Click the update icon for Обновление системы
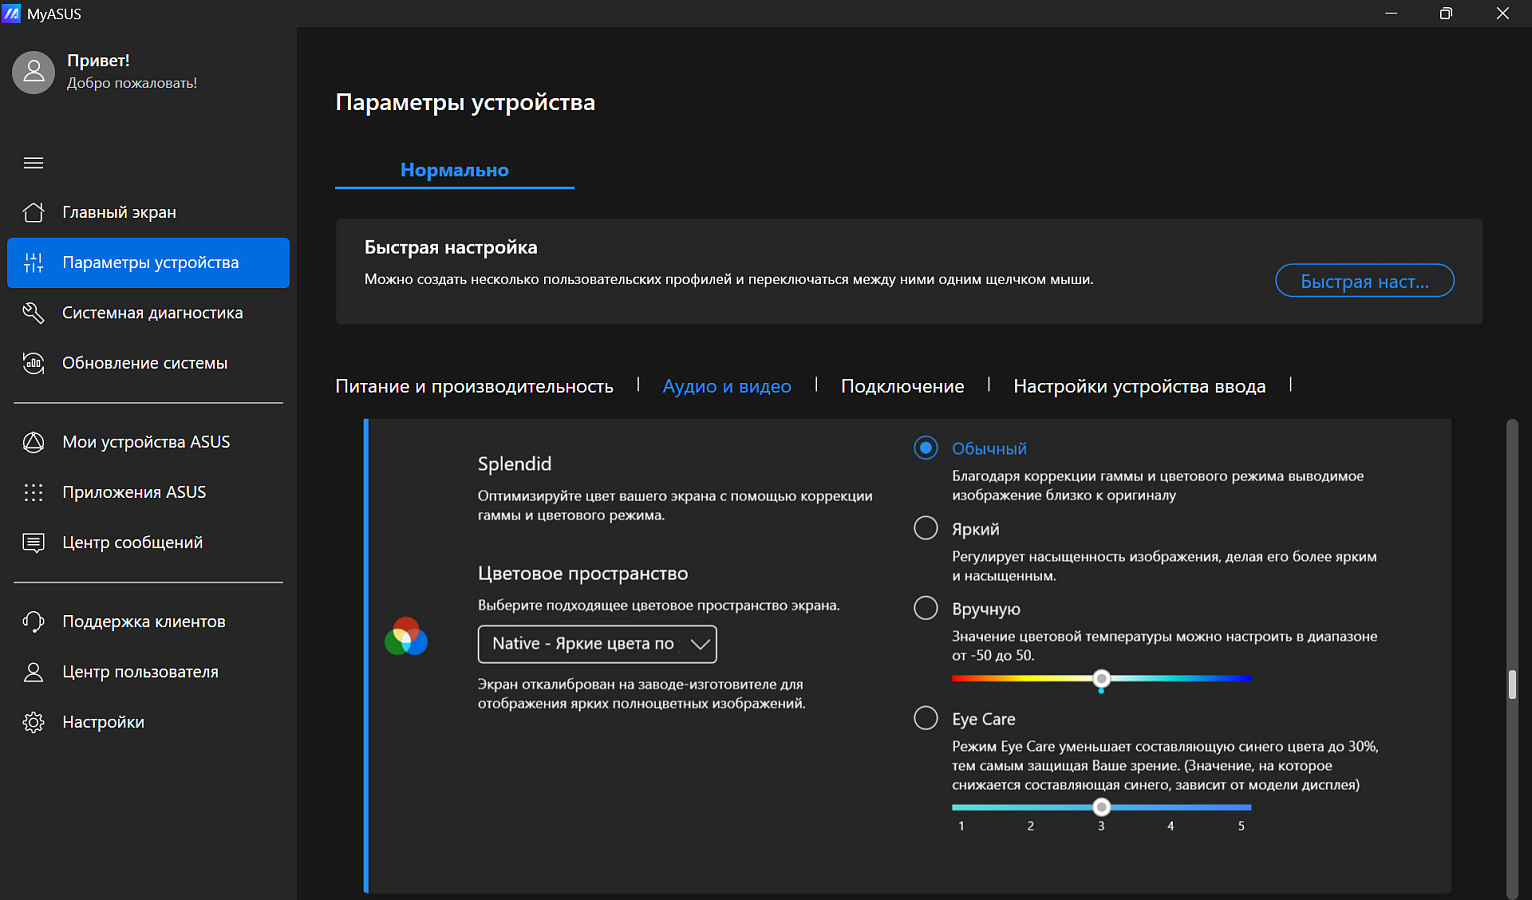The width and height of the screenshot is (1532, 900). (x=33, y=363)
